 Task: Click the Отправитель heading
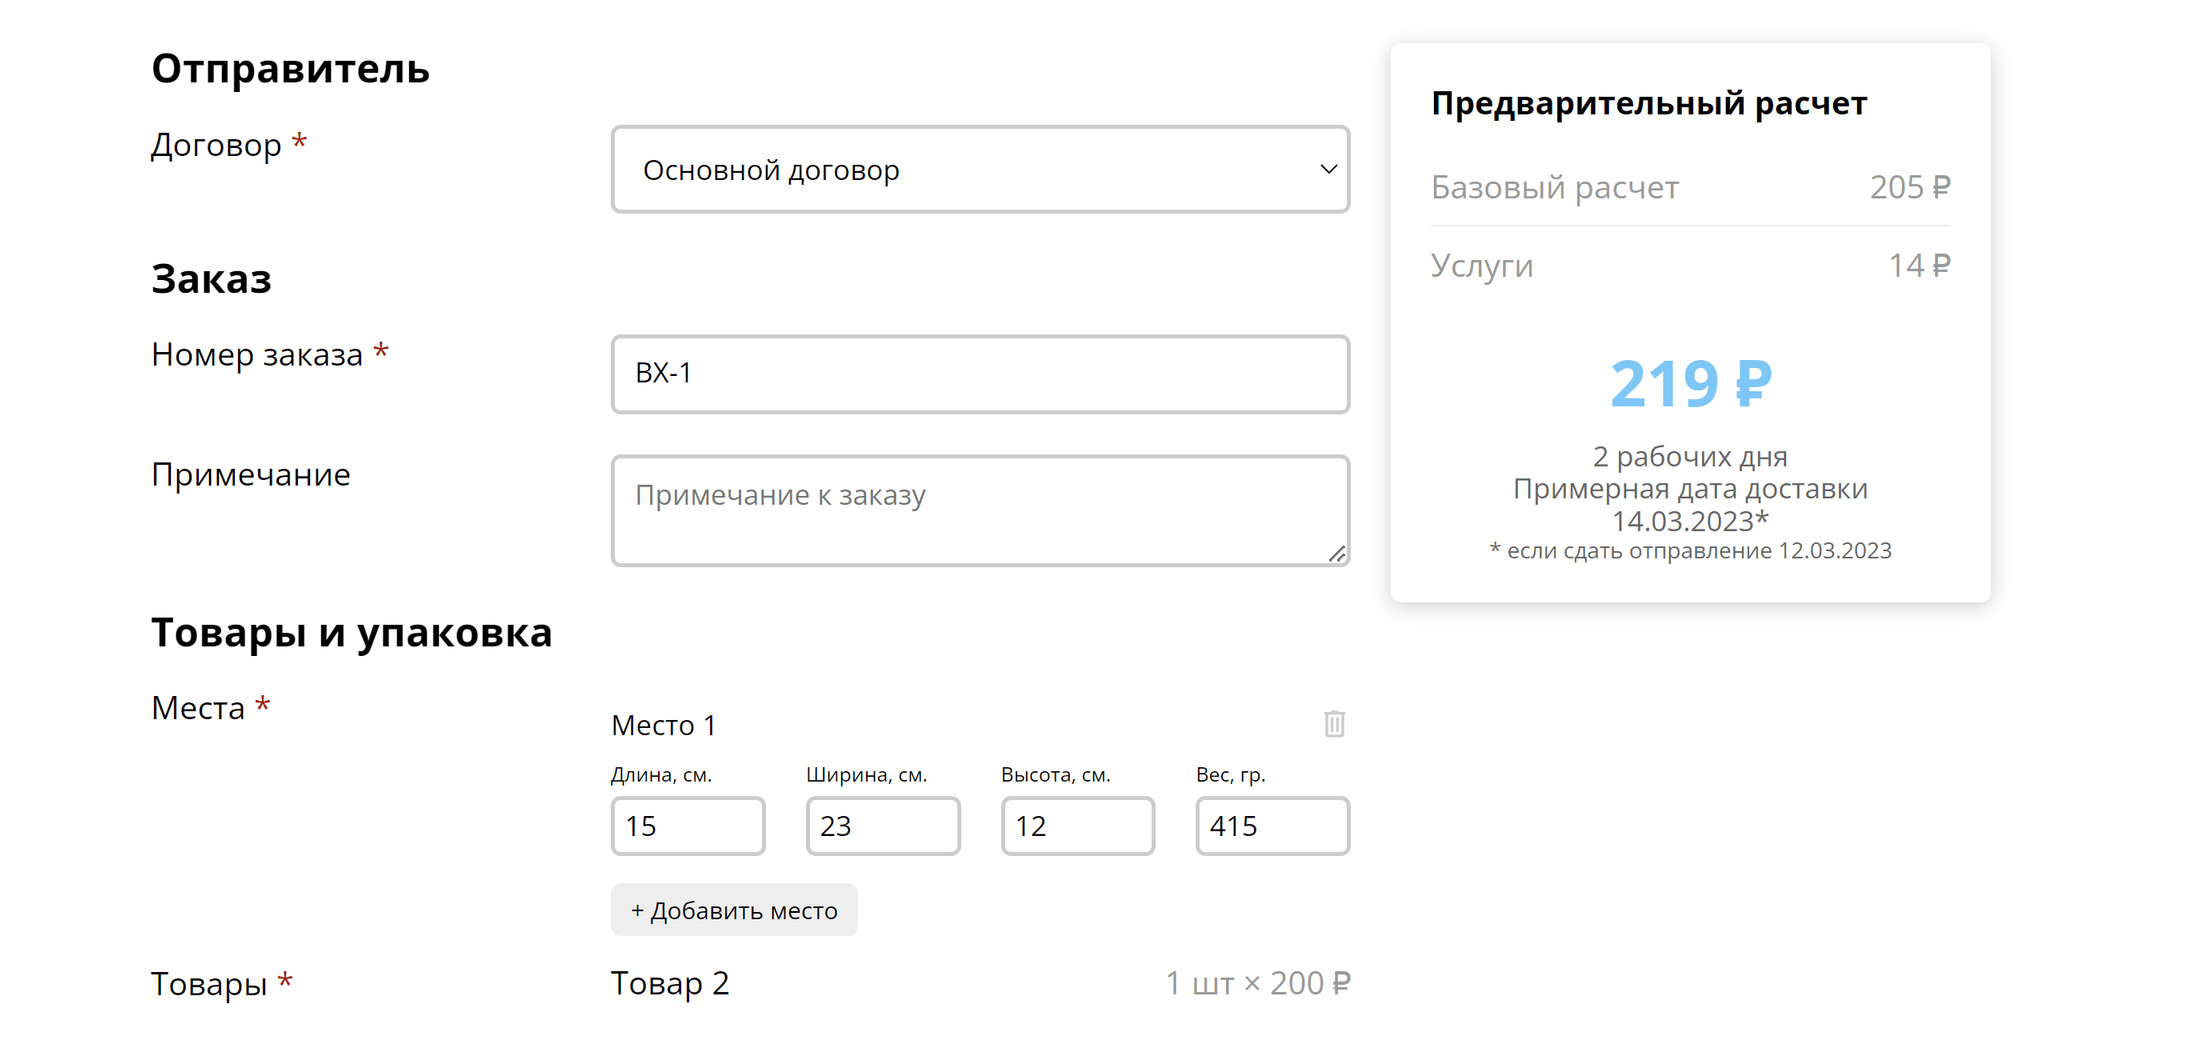(x=290, y=69)
